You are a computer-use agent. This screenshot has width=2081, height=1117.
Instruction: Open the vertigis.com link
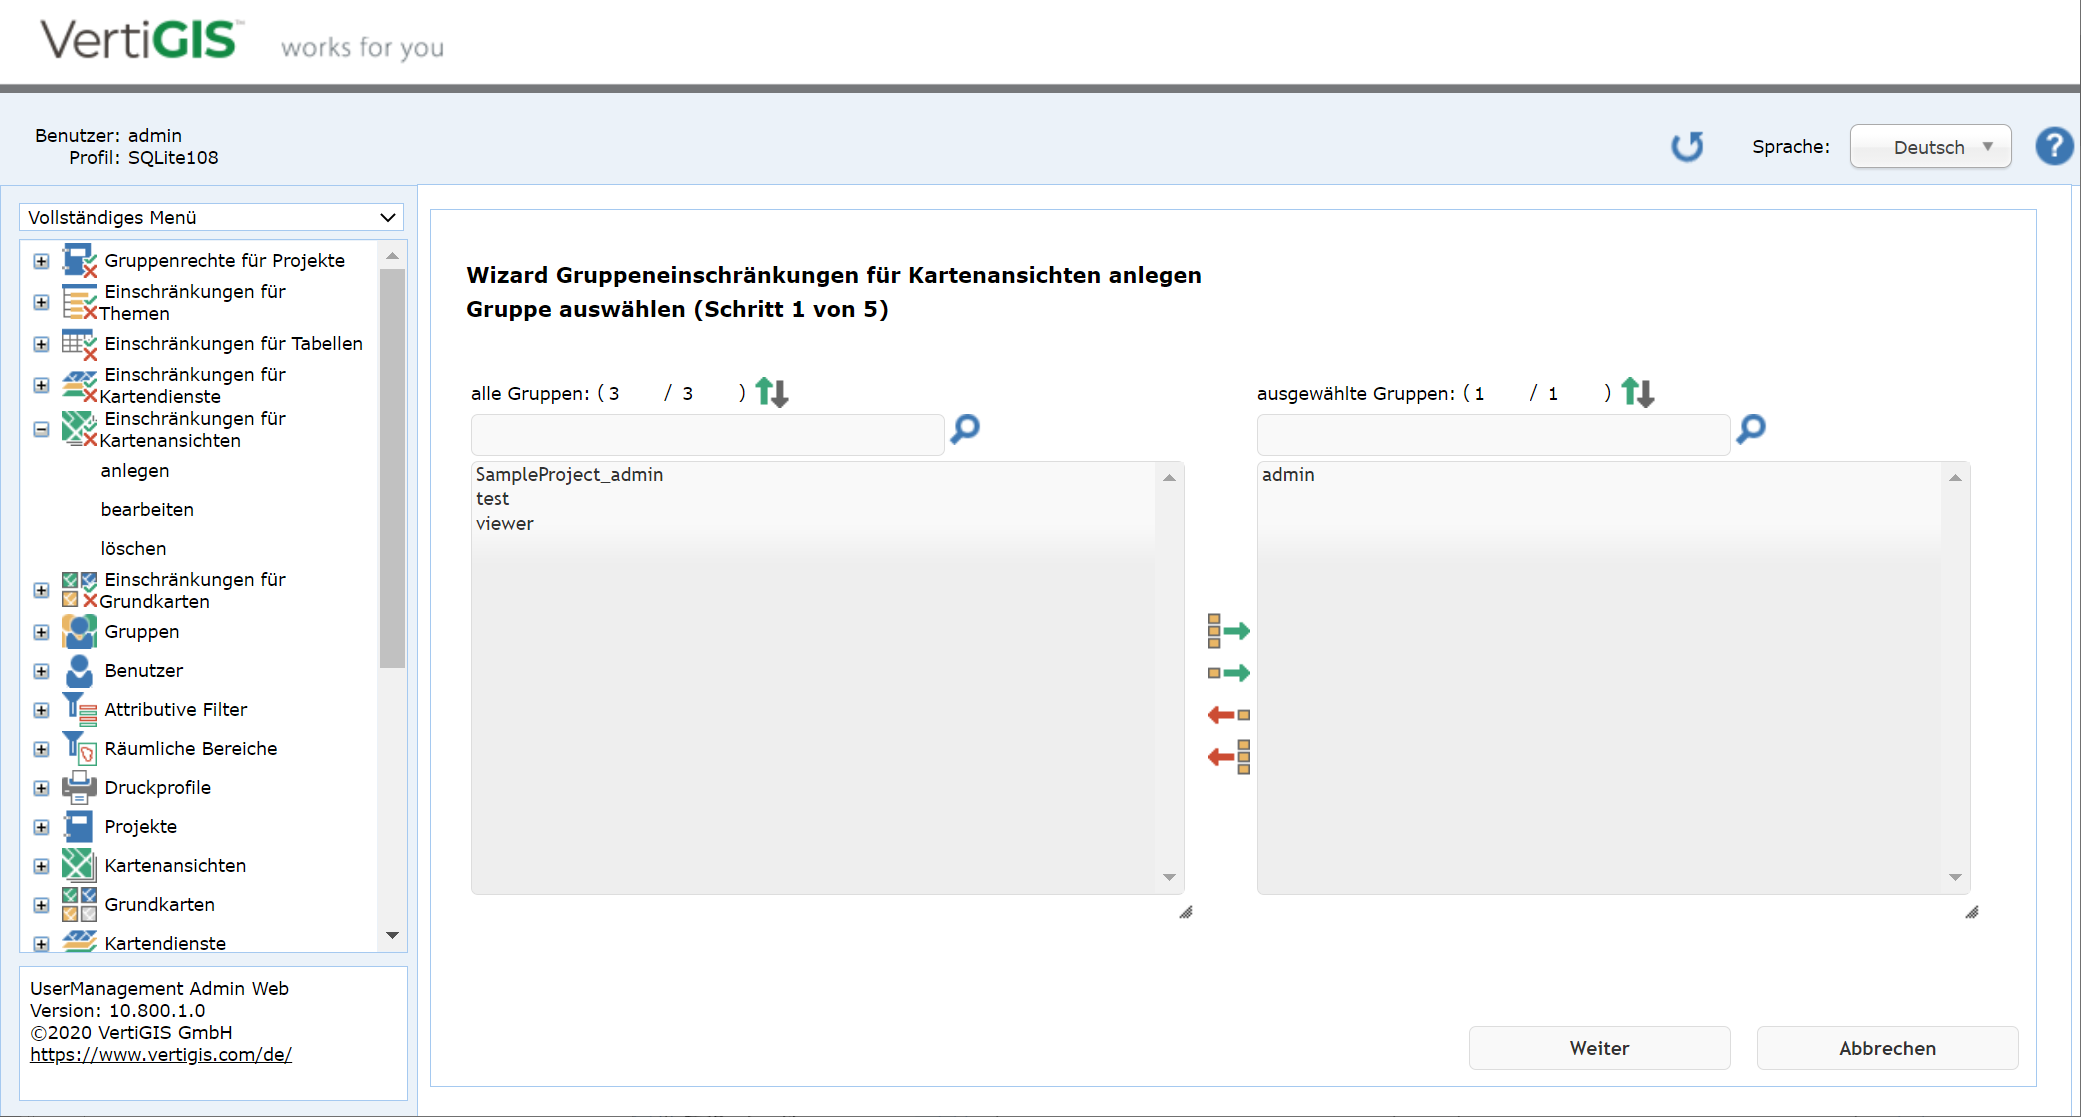161,1054
